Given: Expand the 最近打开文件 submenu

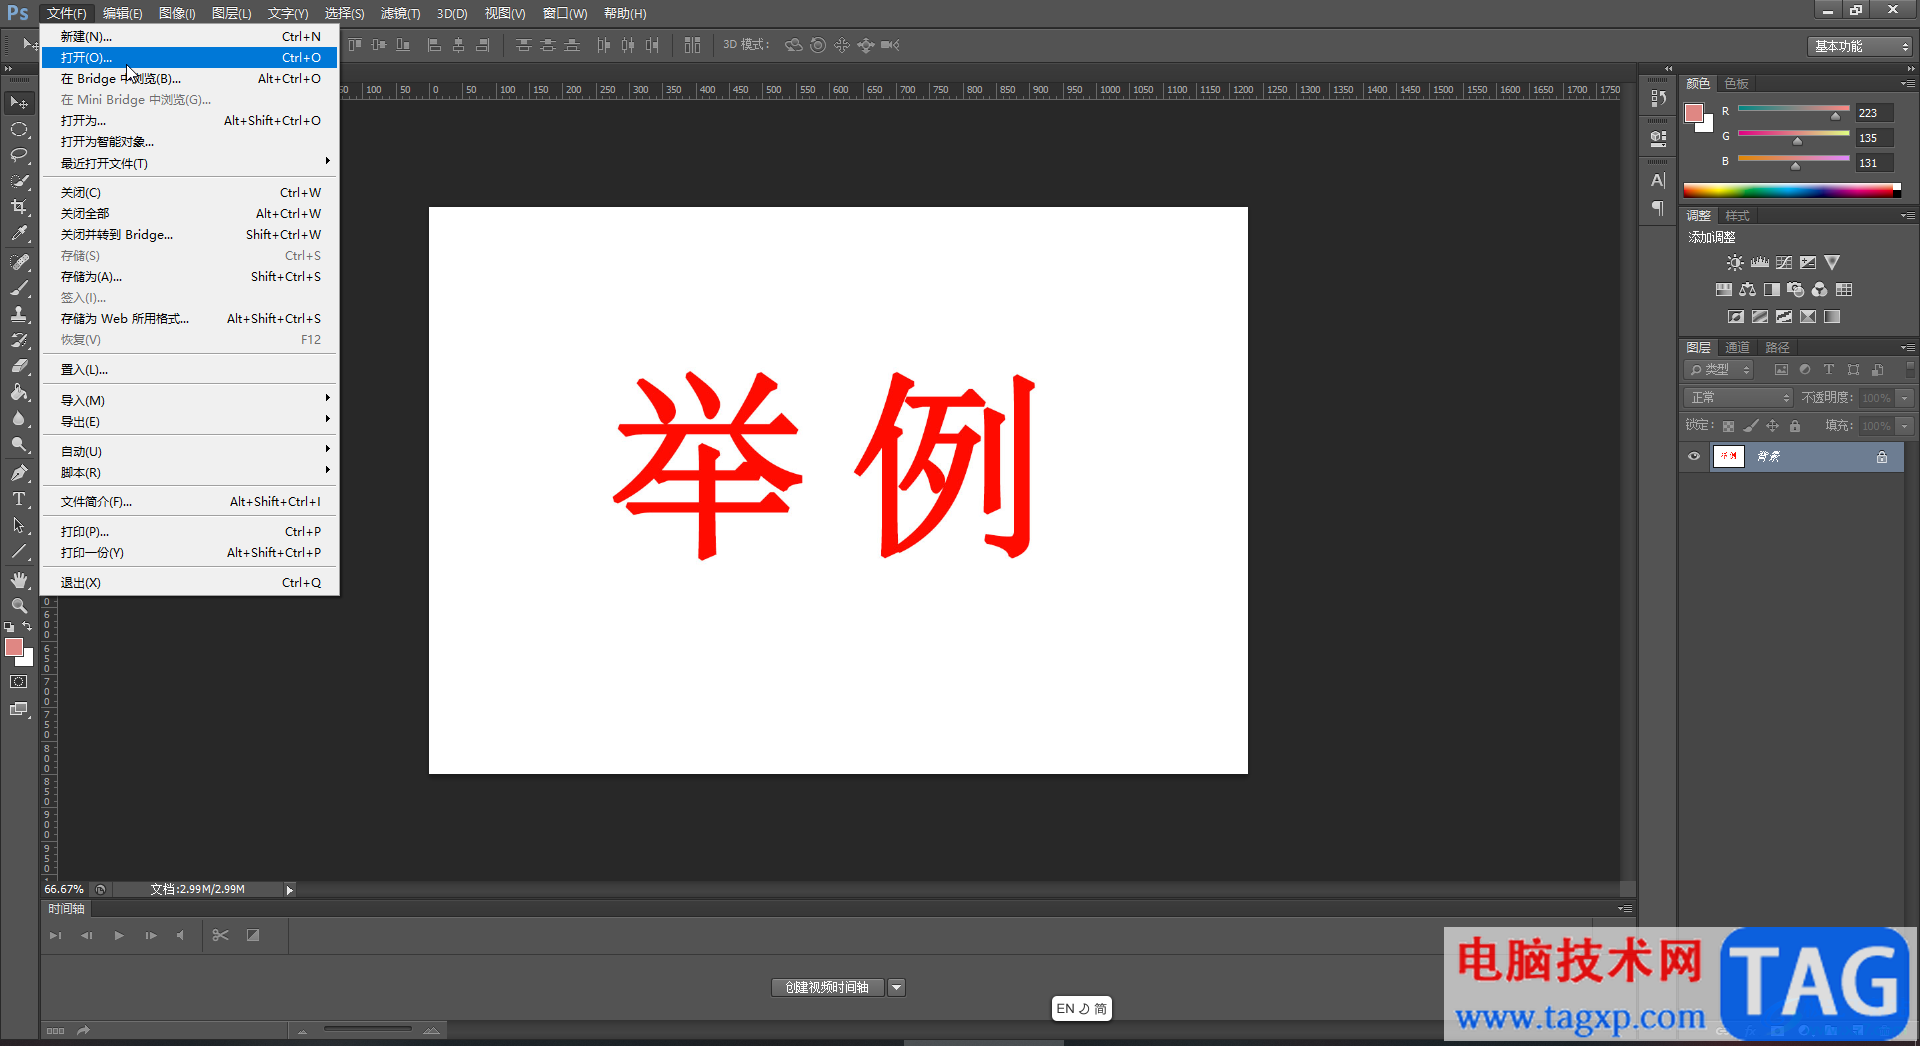Looking at the screenshot, I should point(190,163).
